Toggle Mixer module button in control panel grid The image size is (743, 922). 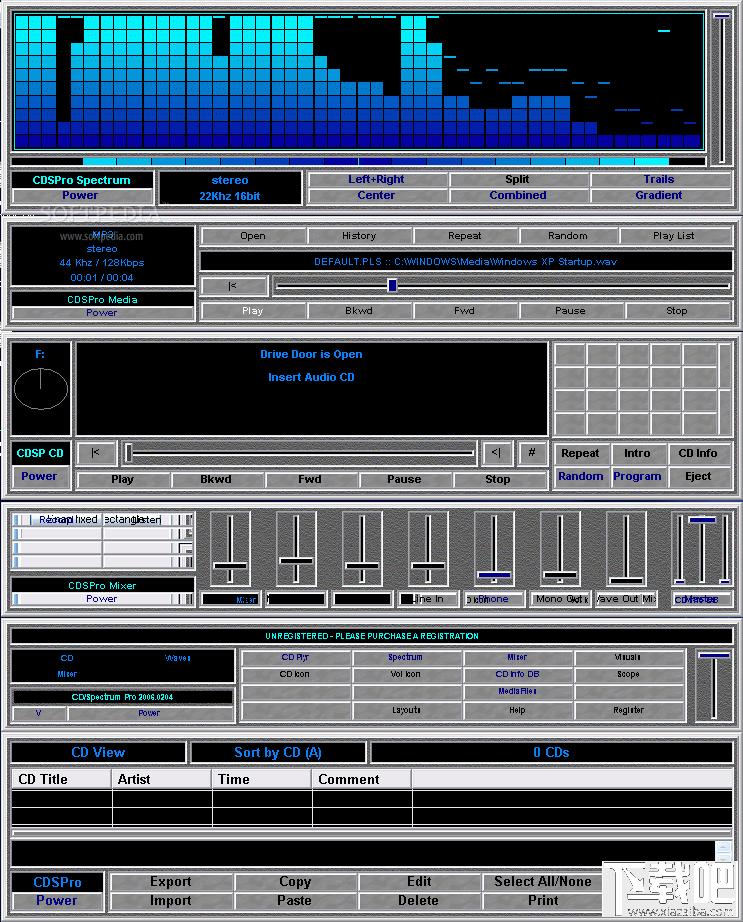pos(517,657)
